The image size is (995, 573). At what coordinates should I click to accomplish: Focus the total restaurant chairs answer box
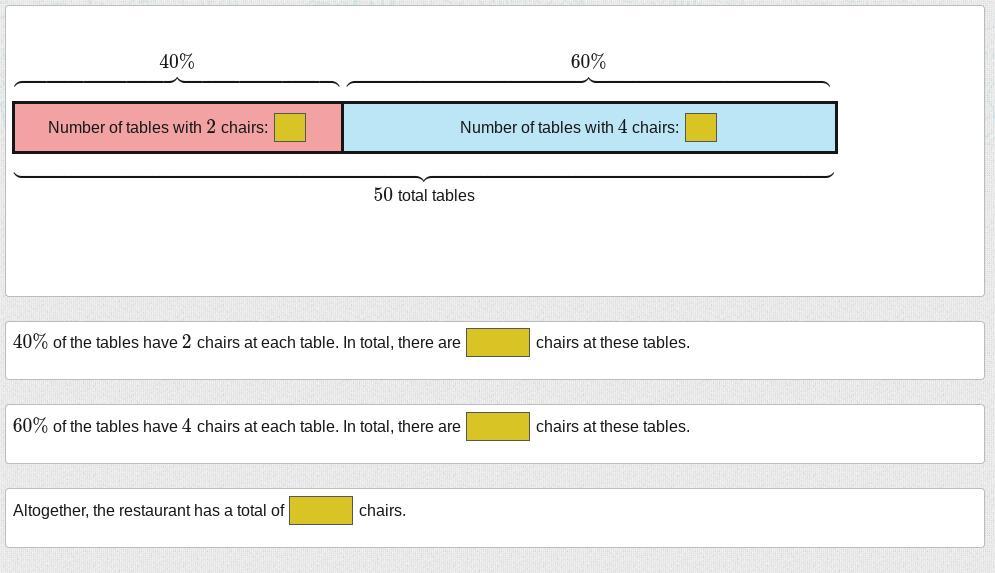(321, 511)
